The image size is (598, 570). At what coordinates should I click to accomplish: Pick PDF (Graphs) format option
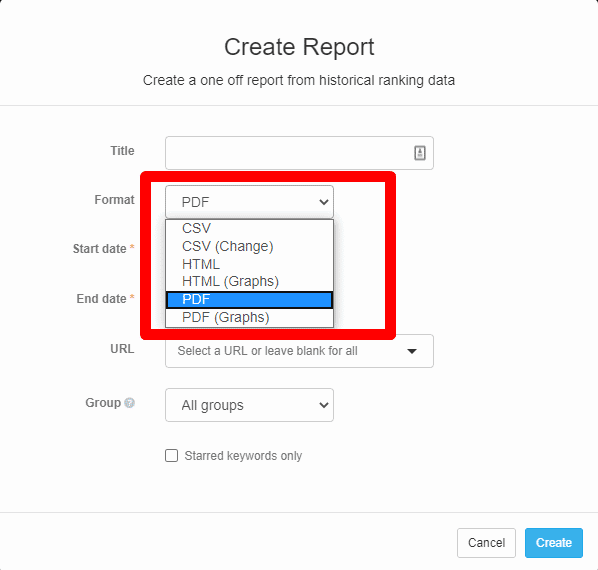coord(249,317)
